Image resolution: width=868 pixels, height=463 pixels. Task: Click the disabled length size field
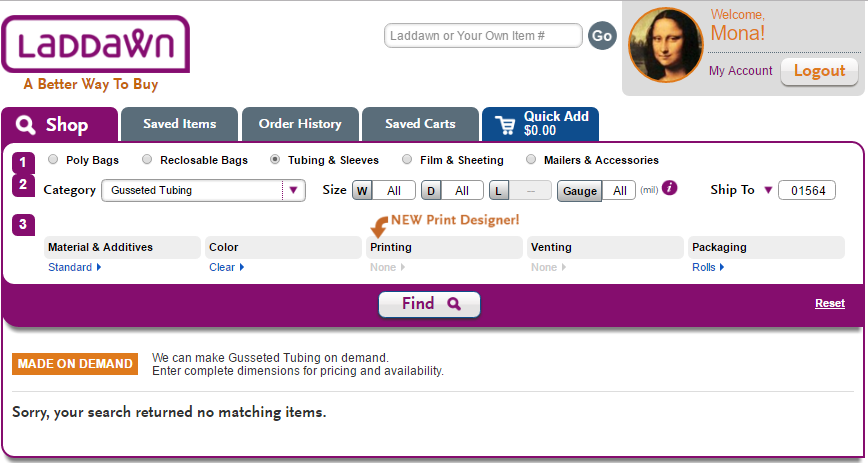pos(530,191)
